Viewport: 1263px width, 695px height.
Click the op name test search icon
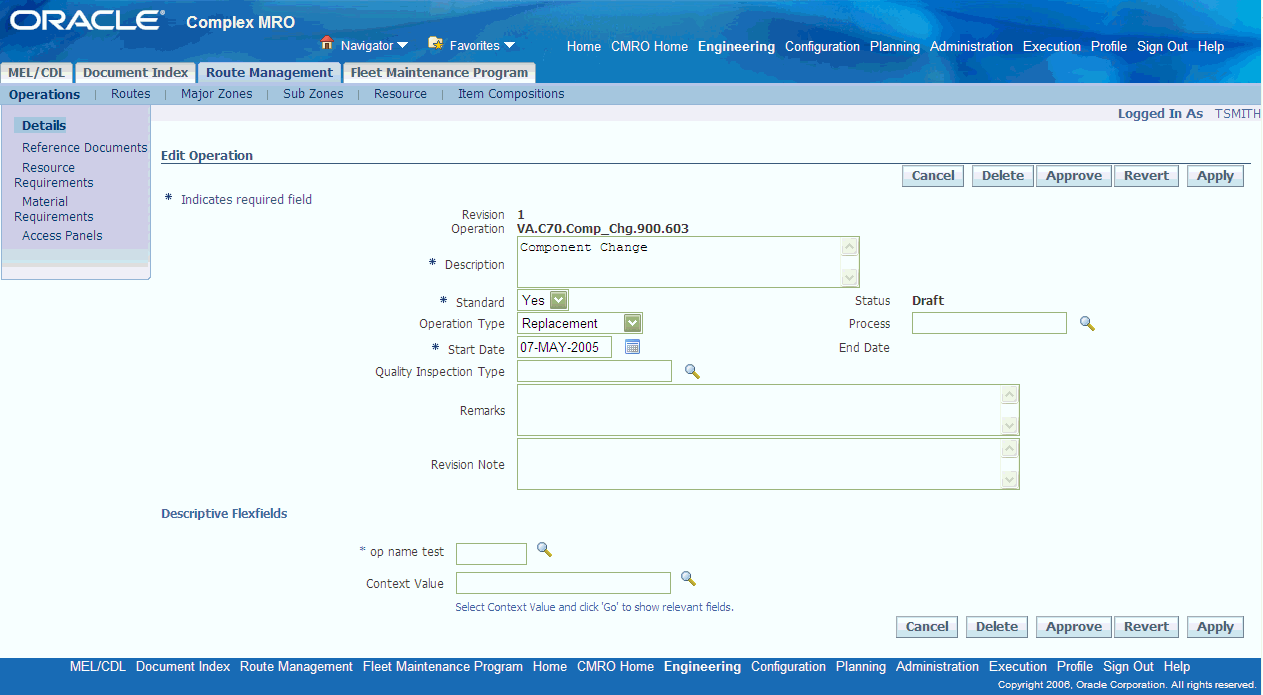click(x=544, y=550)
